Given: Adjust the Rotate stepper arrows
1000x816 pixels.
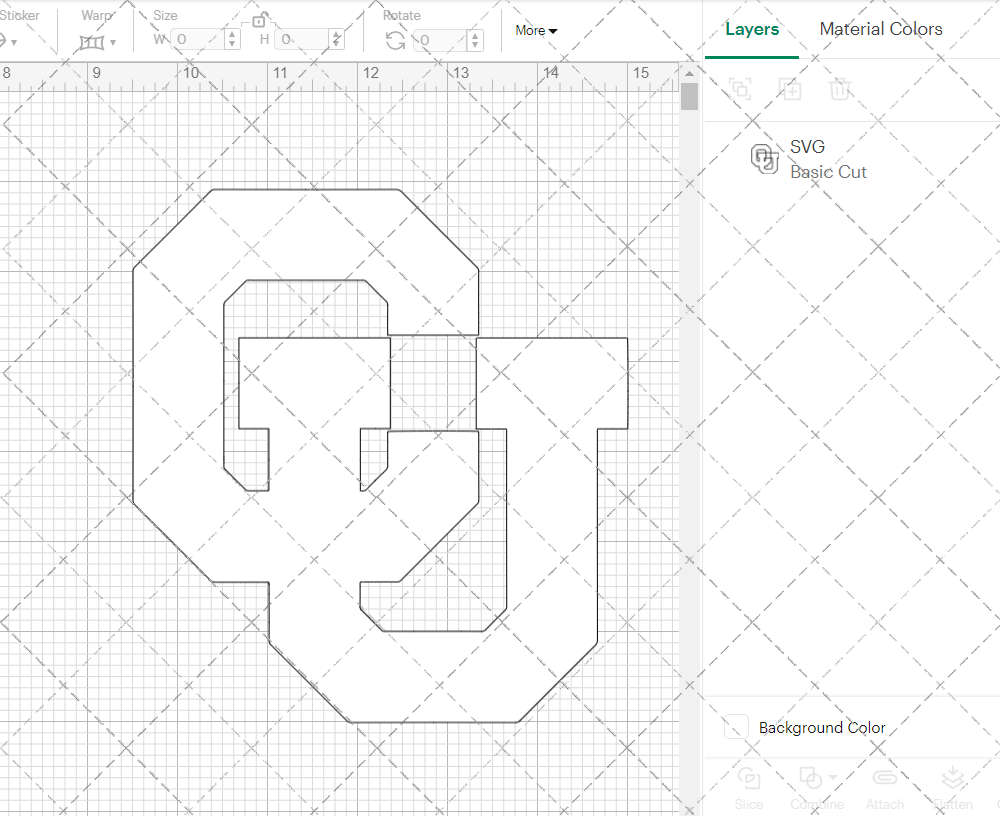Looking at the screenshot, I should pyautogui.click(x=475, y=40).
